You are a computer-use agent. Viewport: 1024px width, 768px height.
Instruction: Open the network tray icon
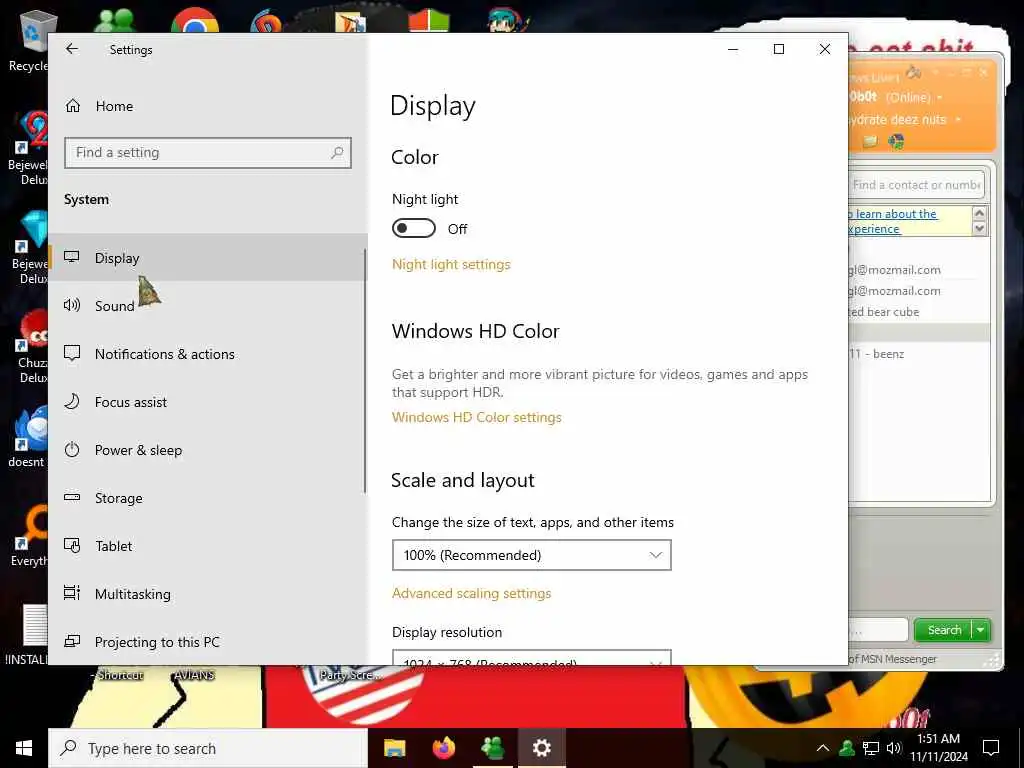tap(871, 748)
